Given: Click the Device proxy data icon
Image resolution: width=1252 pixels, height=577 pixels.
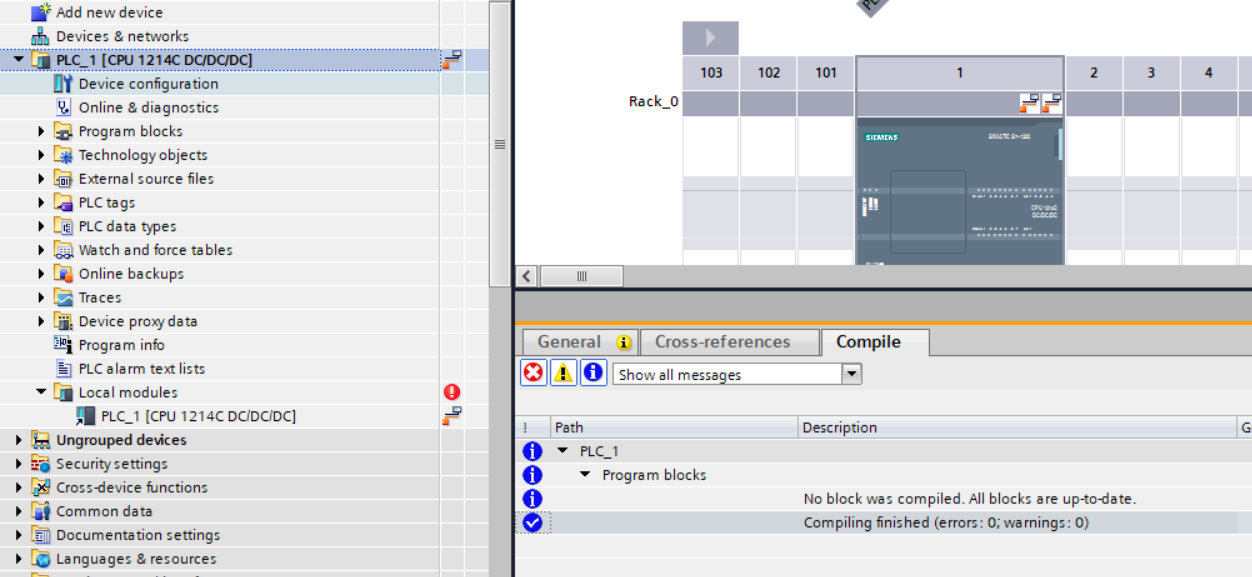Looking at the screenshot, I should tap(63, 321).
